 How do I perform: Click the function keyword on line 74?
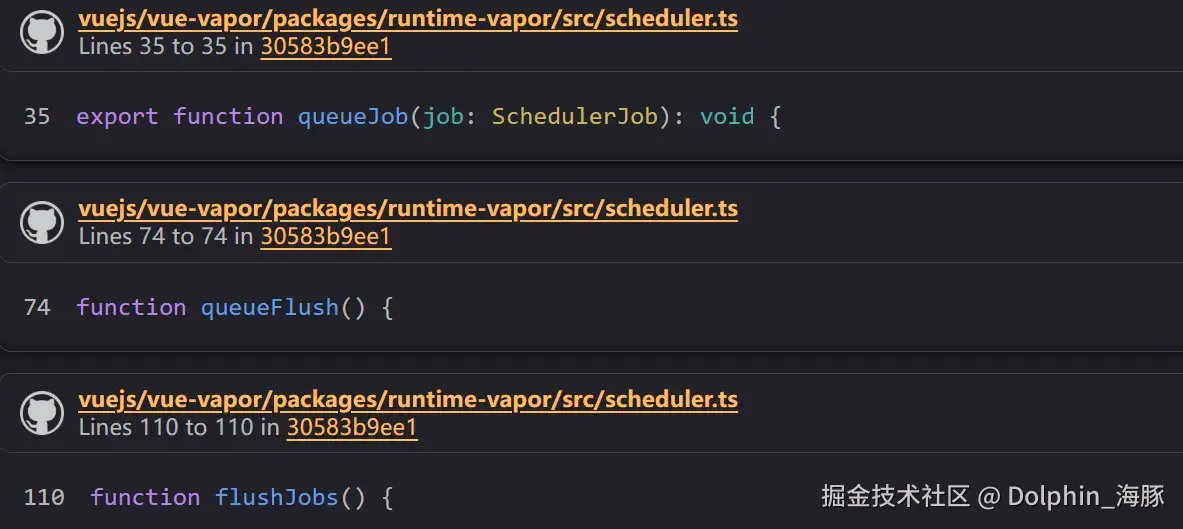(131, 307)
